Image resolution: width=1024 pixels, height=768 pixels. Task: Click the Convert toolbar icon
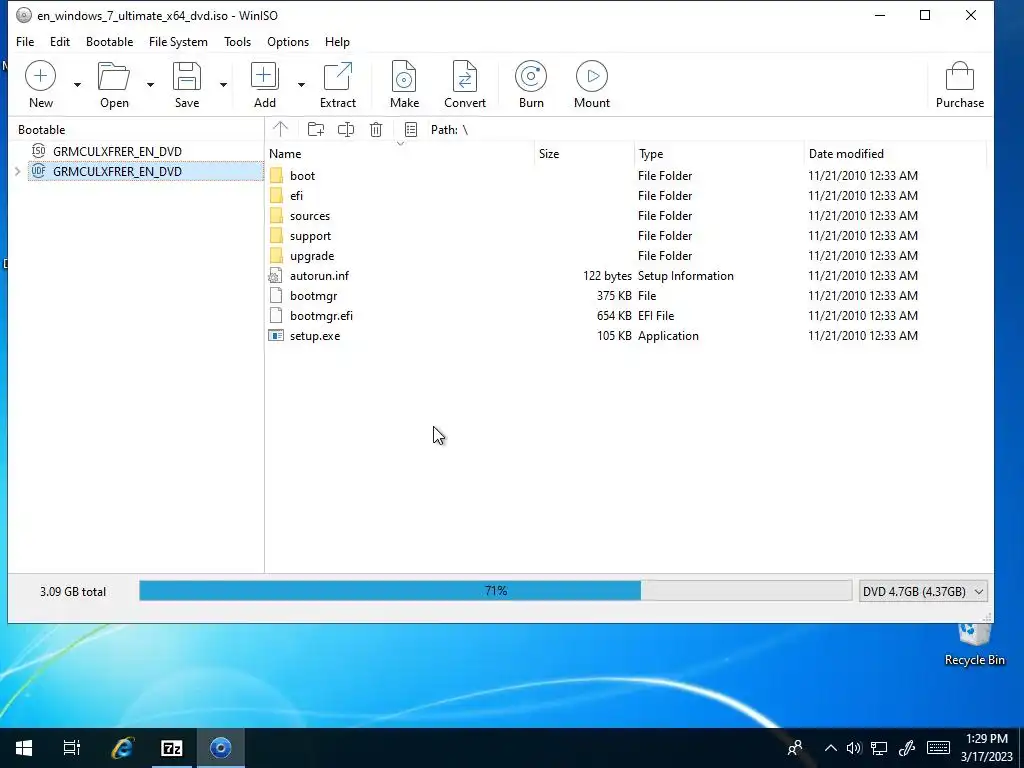point(465,76)
